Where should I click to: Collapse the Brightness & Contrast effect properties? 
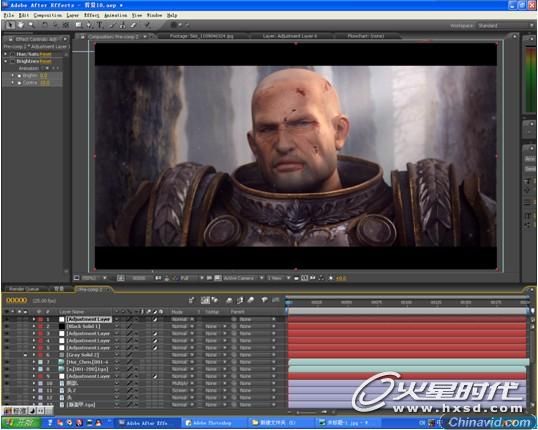click(5, 61)
